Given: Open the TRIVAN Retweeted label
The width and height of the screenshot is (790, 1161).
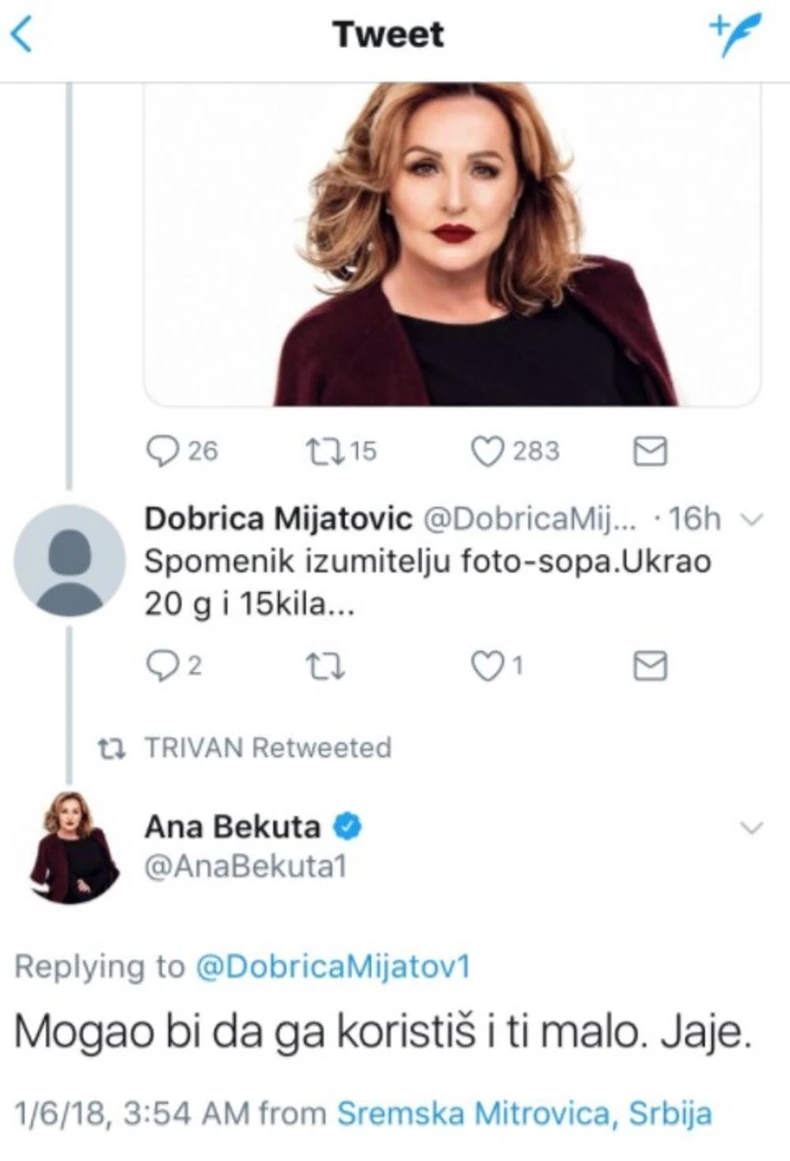Looking at the screenshot, I should pos(267,747).
